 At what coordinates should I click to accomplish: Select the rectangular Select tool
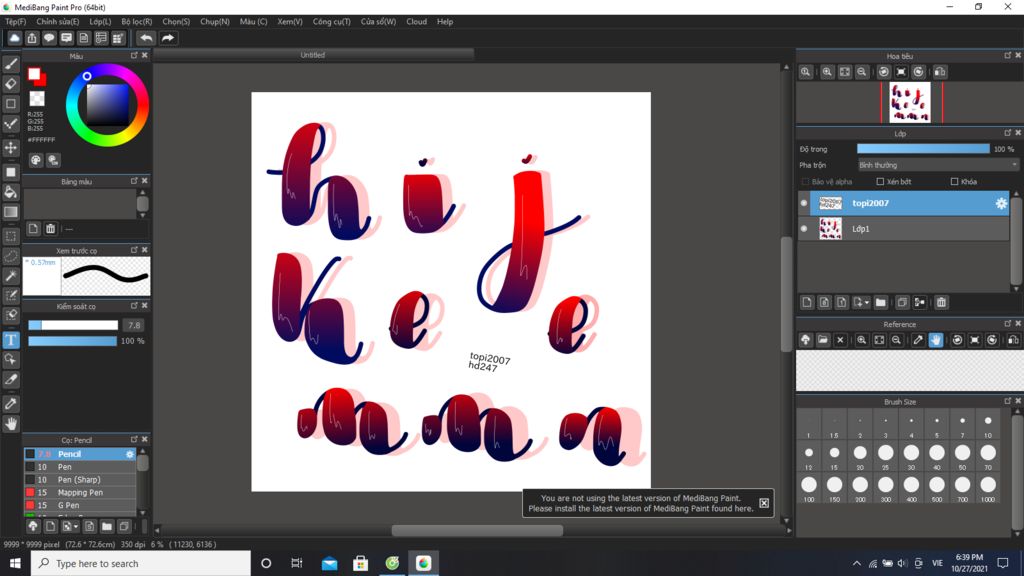click(x=11, y=236)
